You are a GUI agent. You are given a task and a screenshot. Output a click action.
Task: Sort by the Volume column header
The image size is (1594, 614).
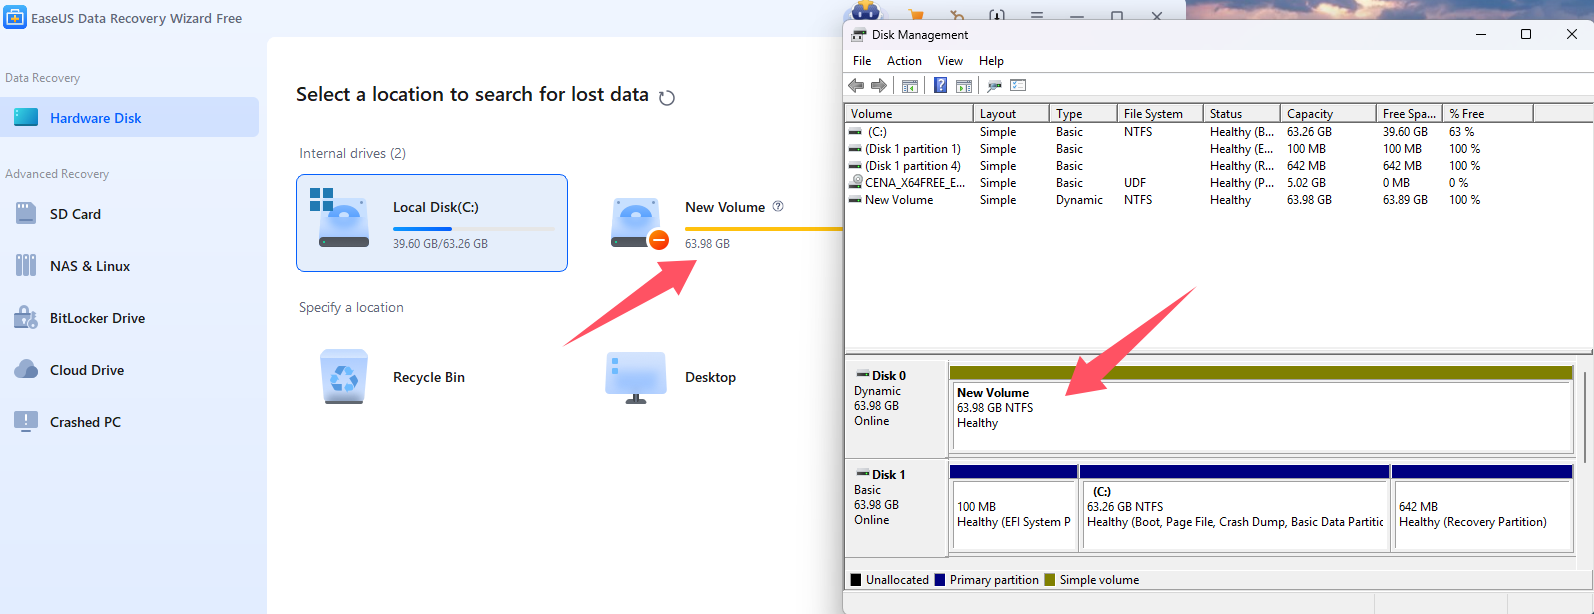point(909,113)
